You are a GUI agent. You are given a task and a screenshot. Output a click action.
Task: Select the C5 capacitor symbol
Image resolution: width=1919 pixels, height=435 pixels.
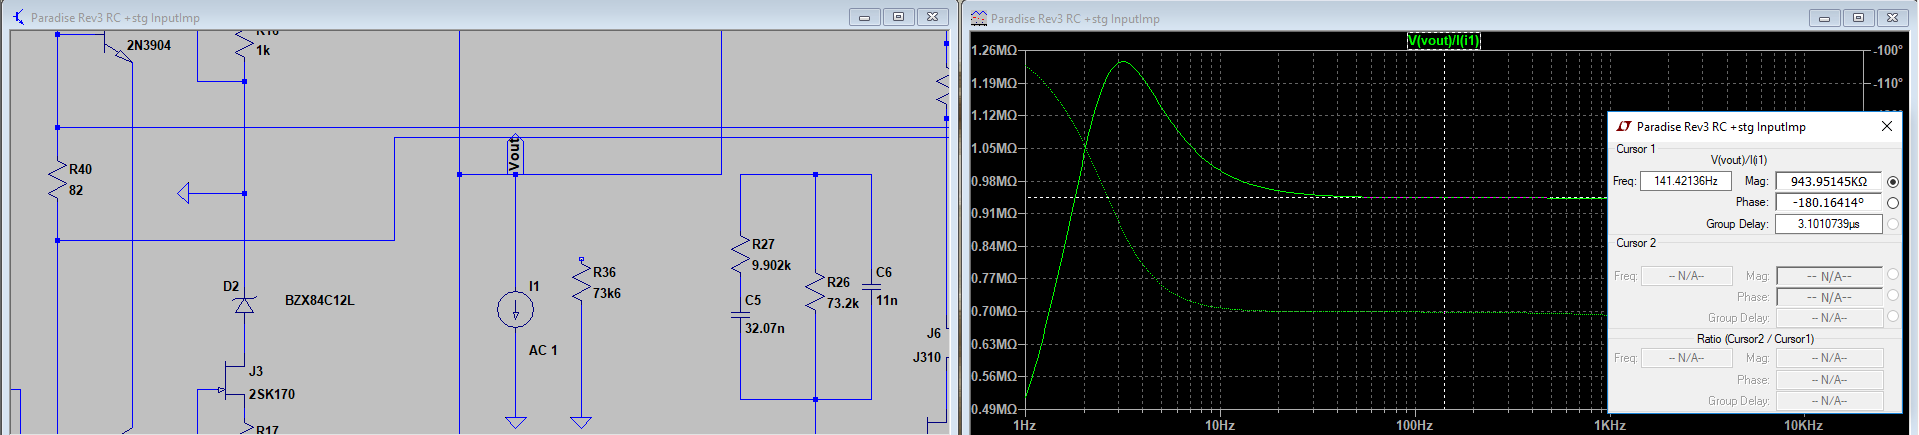click(741, 314)
